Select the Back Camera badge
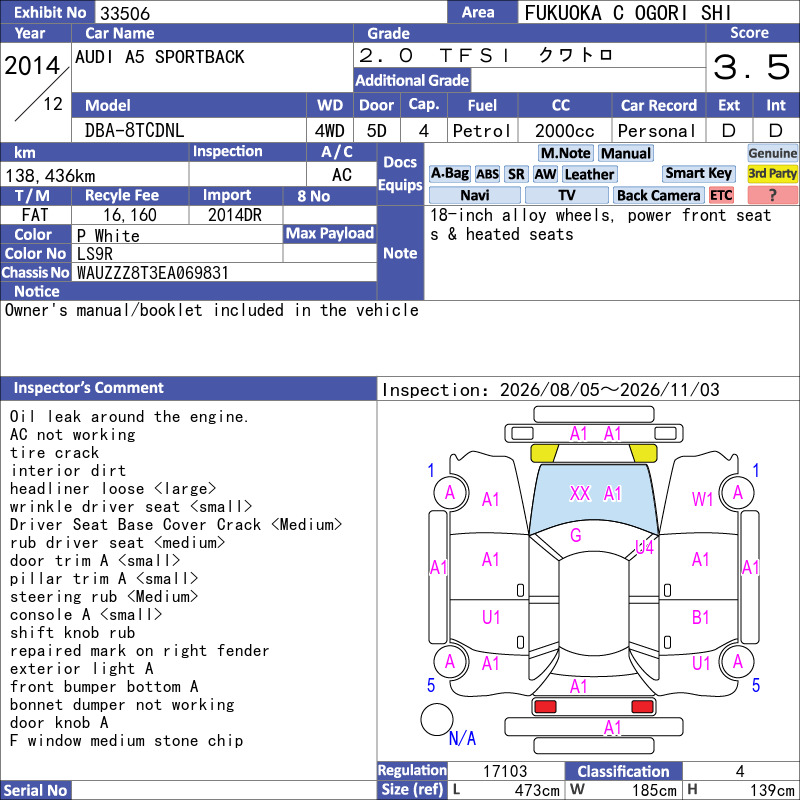The height and width of the screenshot is (800, 800). coord(659,195)
